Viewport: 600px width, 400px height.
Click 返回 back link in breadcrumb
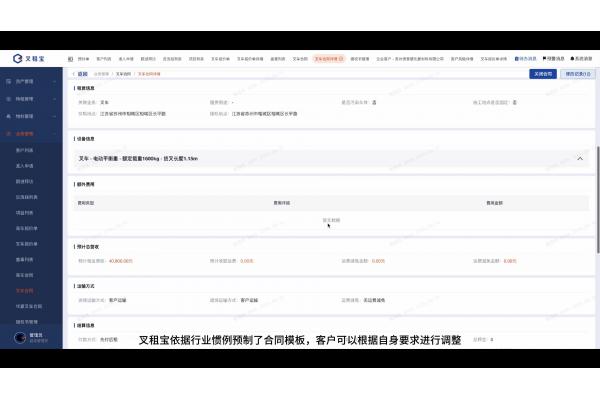[x=80, y=73]
